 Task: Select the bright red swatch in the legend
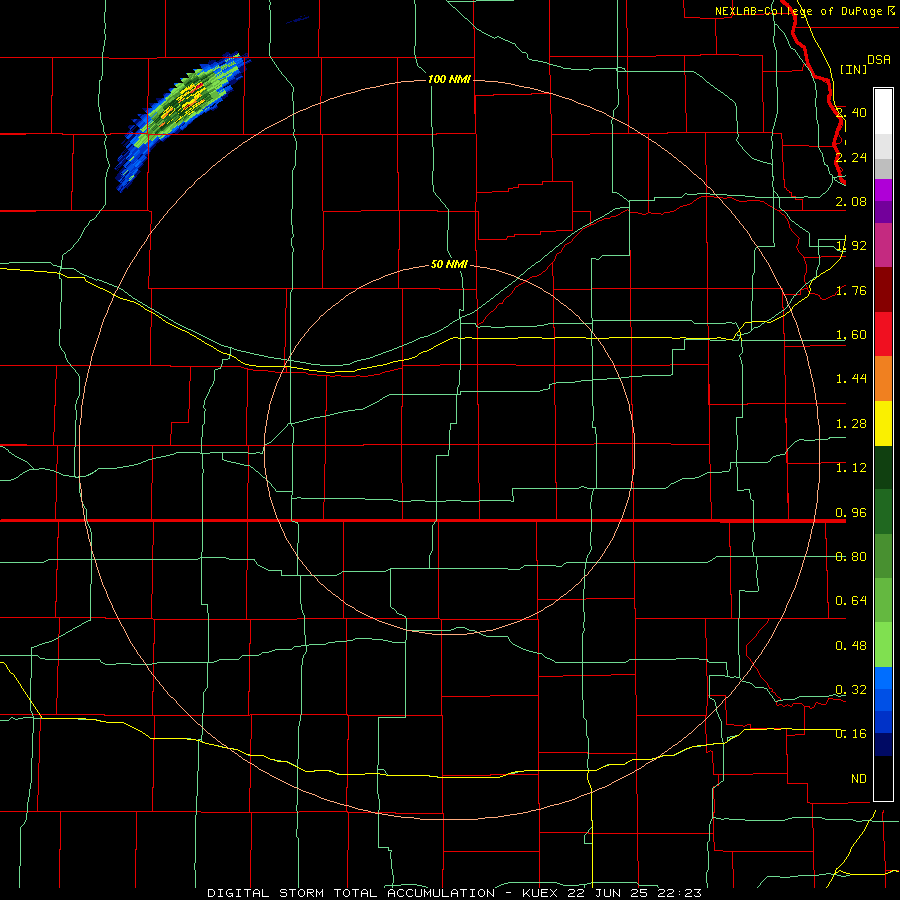pos(883,335)
